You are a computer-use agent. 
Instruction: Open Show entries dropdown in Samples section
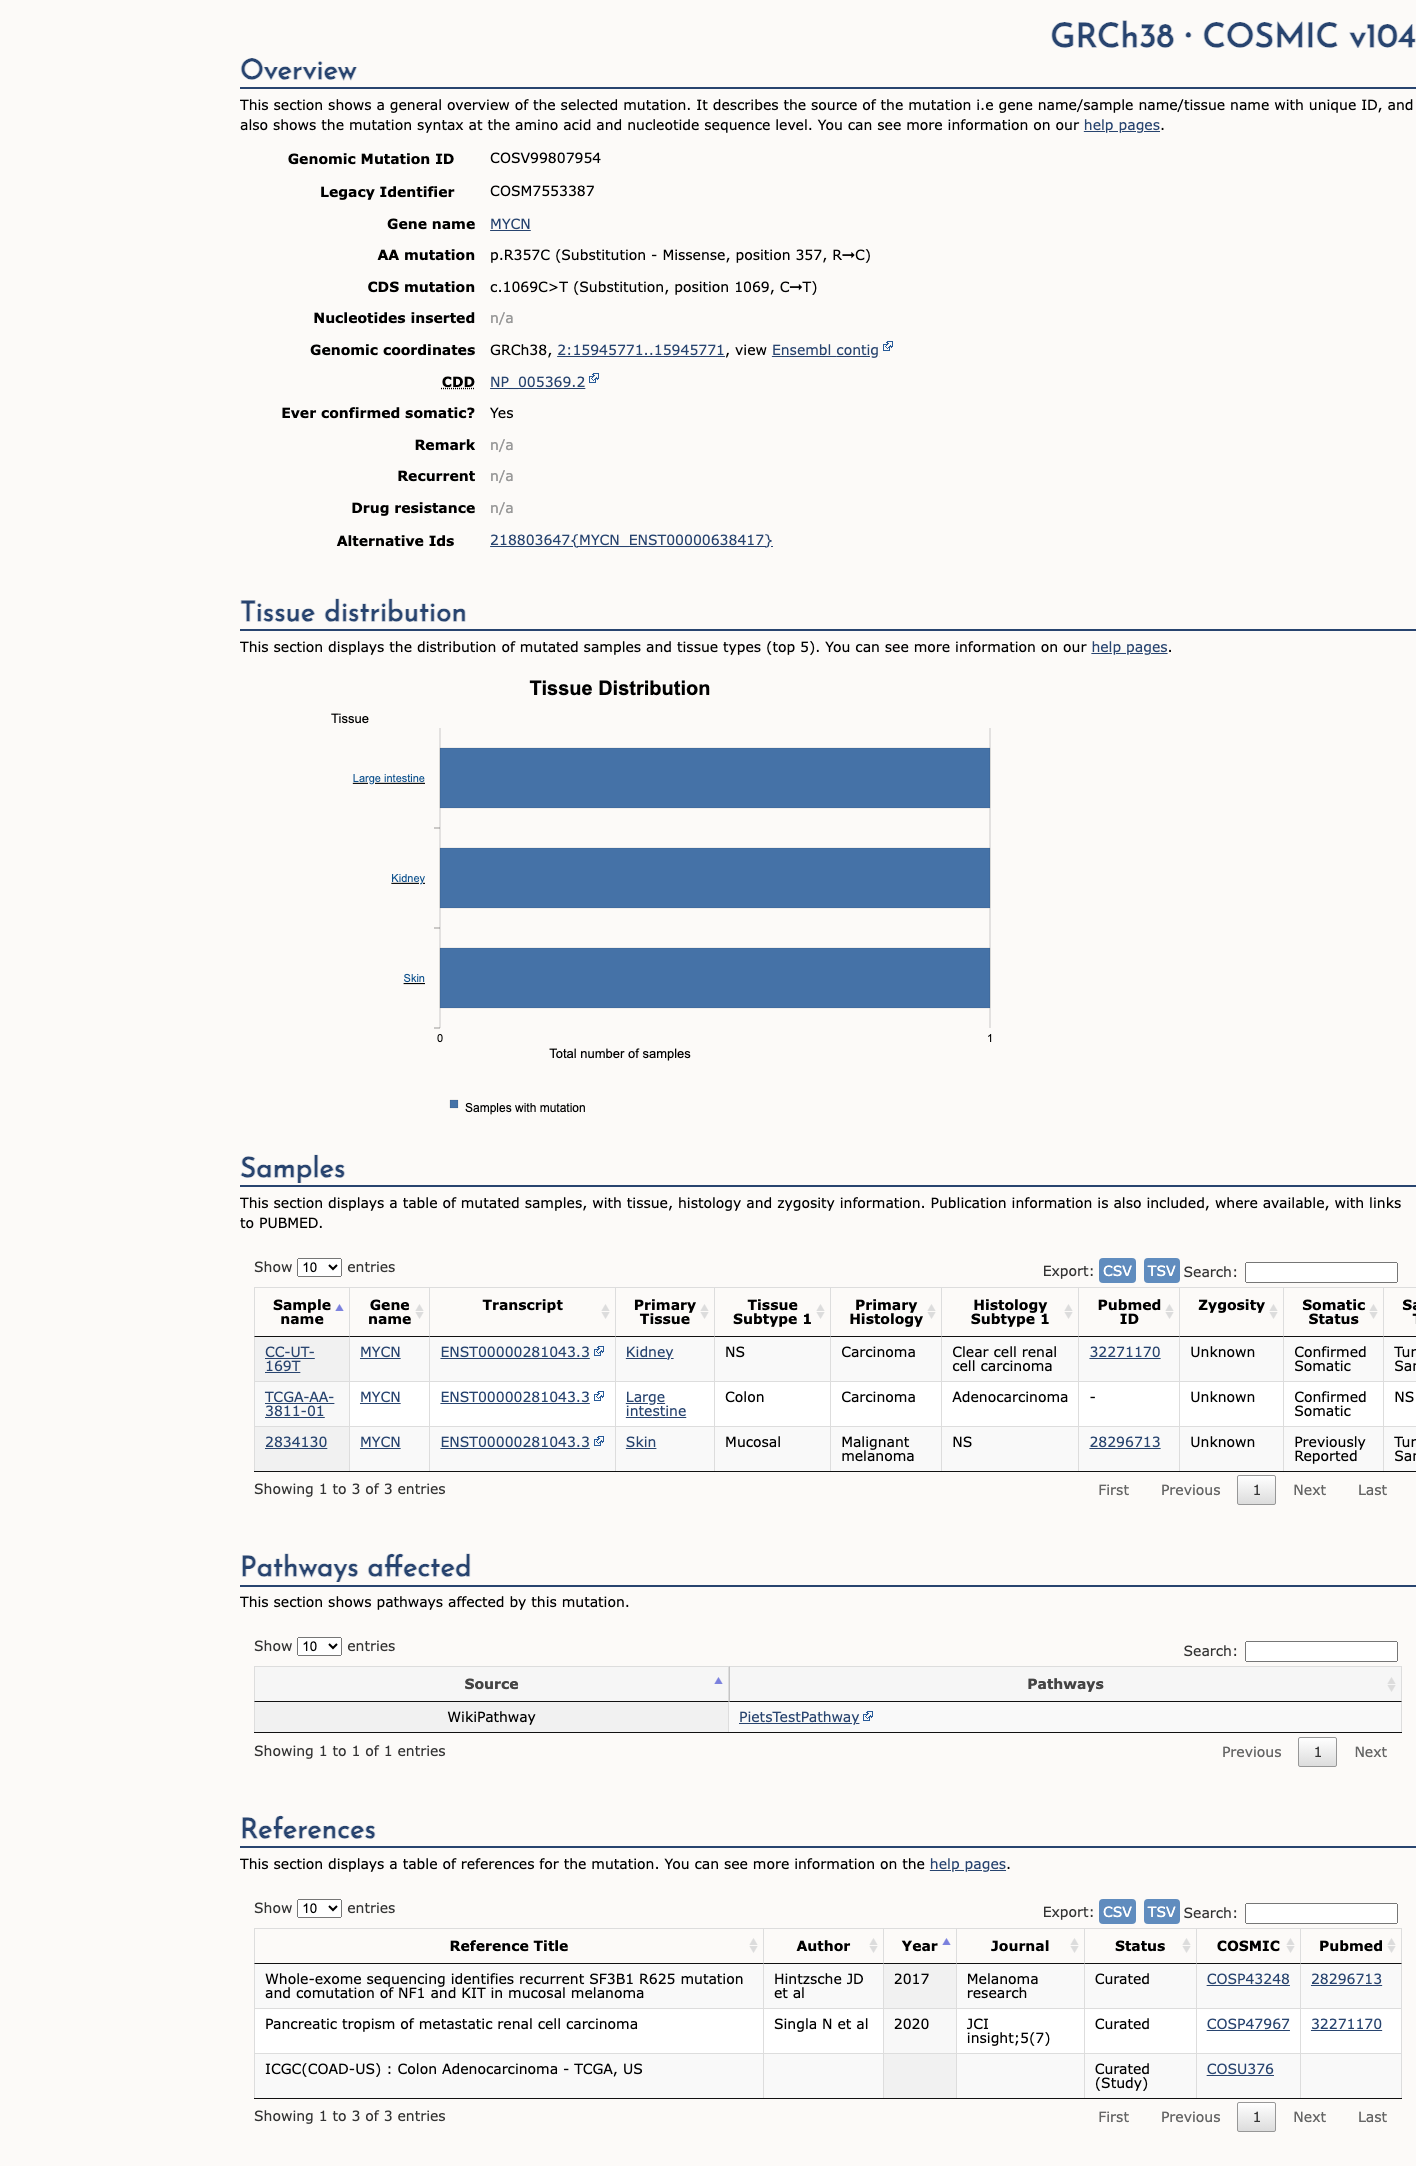click(x=319, y=1267)
